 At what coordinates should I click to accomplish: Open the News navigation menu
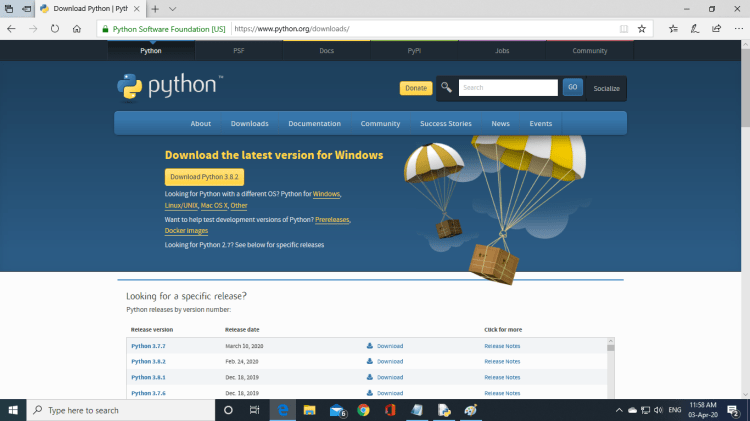click(500, 123)
